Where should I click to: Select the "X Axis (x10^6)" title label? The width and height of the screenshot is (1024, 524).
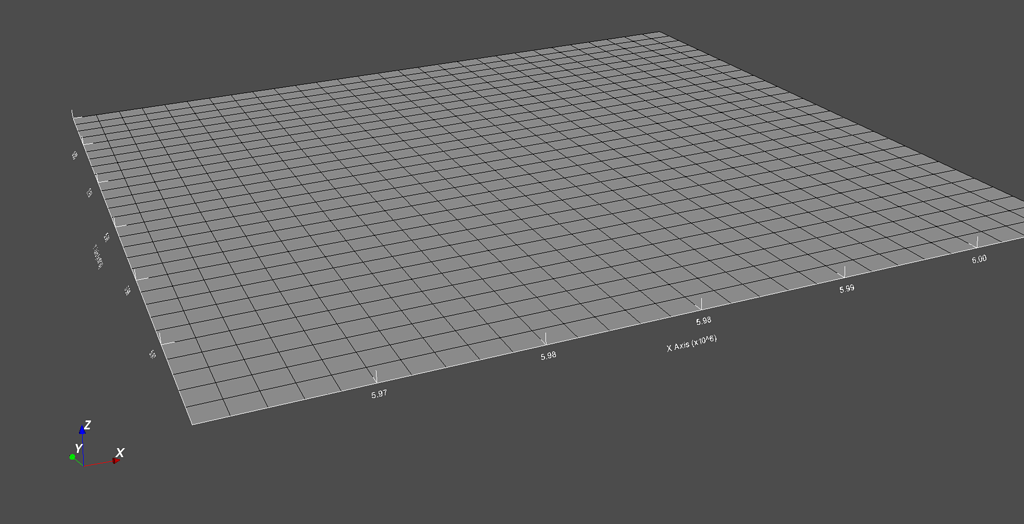[691, 344]
